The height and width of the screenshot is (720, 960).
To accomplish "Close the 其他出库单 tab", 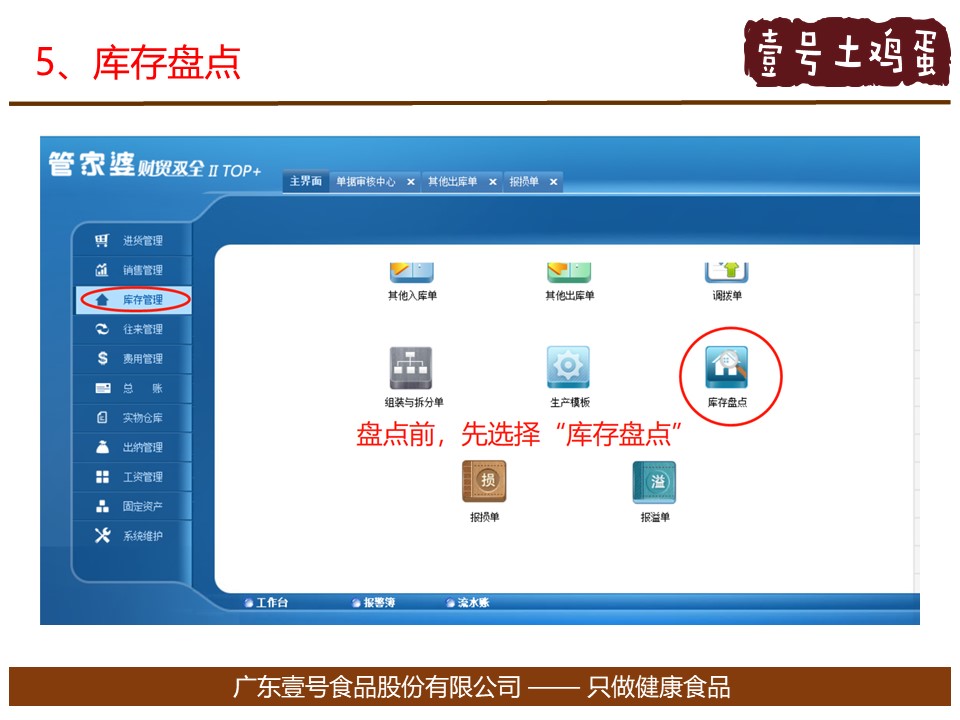I will (492, 182).
